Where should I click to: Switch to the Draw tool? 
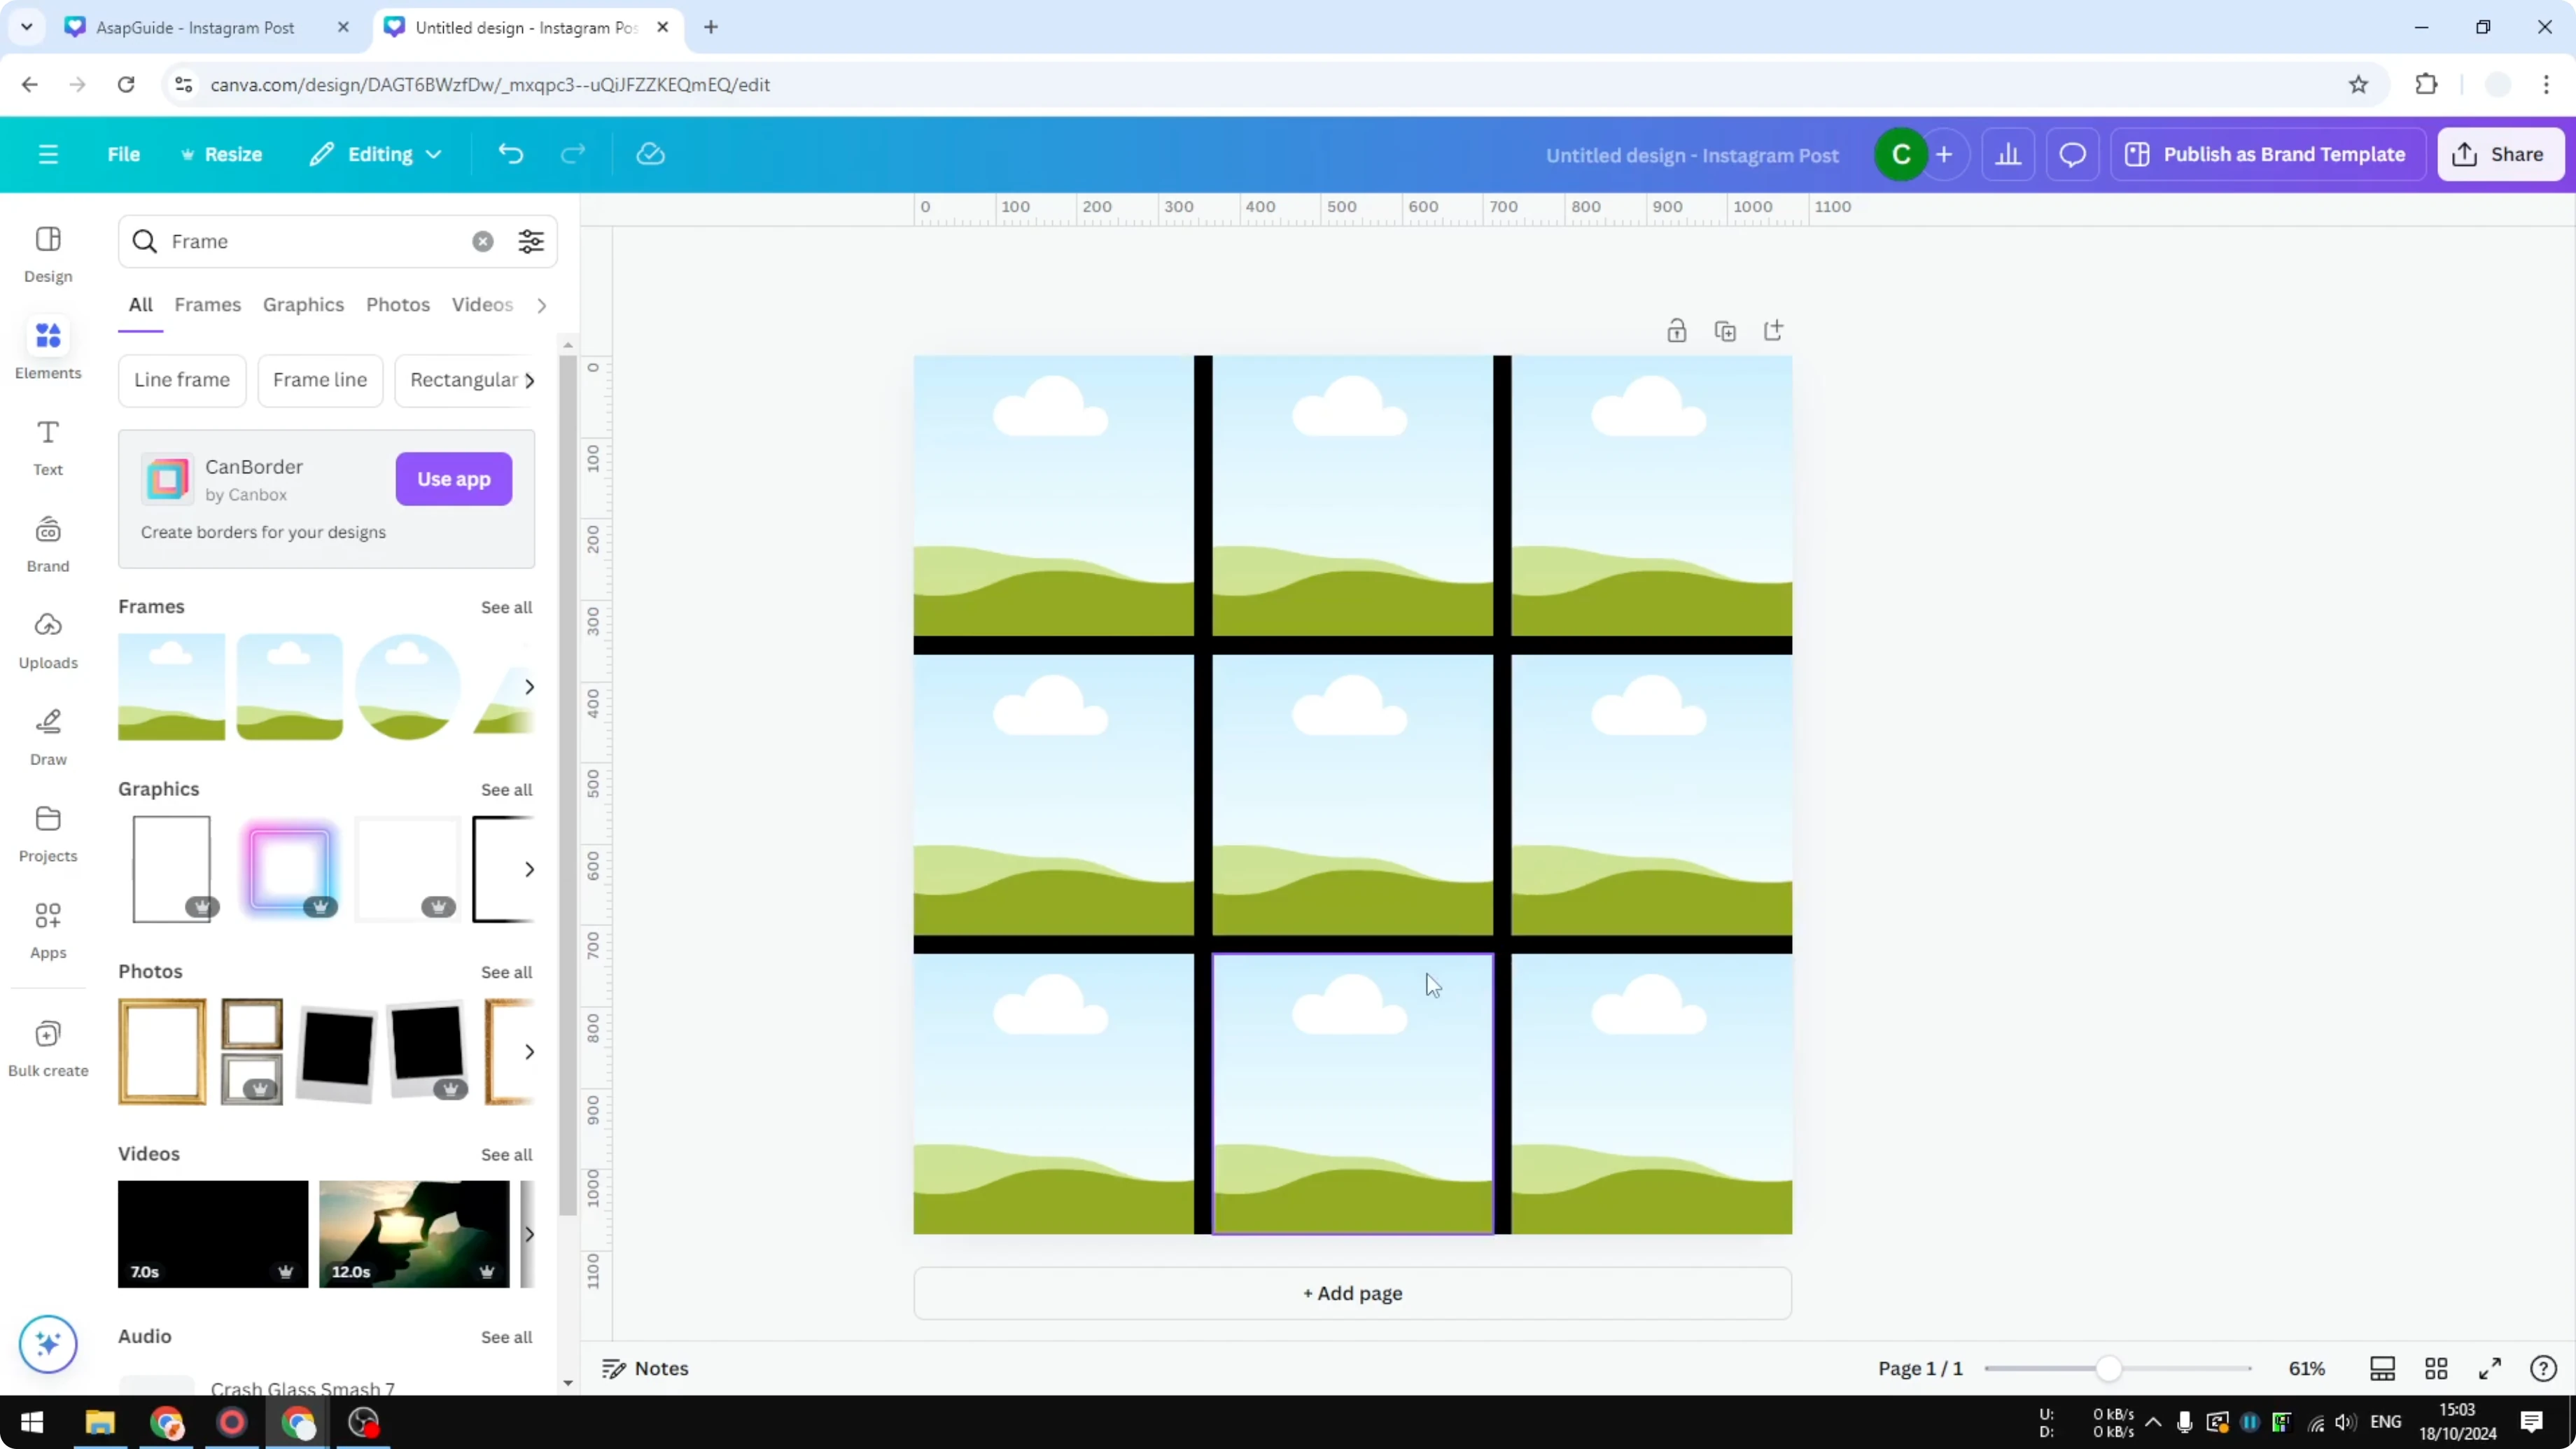click(47, 736)
